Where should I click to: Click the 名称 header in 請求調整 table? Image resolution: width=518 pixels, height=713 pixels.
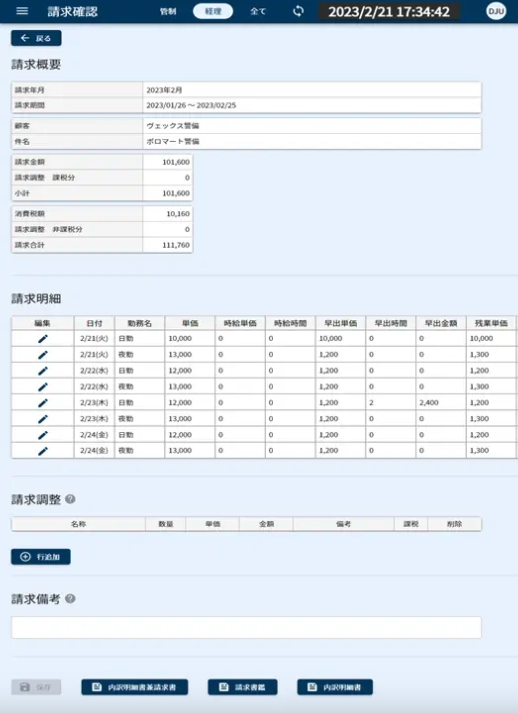point(78,524)
